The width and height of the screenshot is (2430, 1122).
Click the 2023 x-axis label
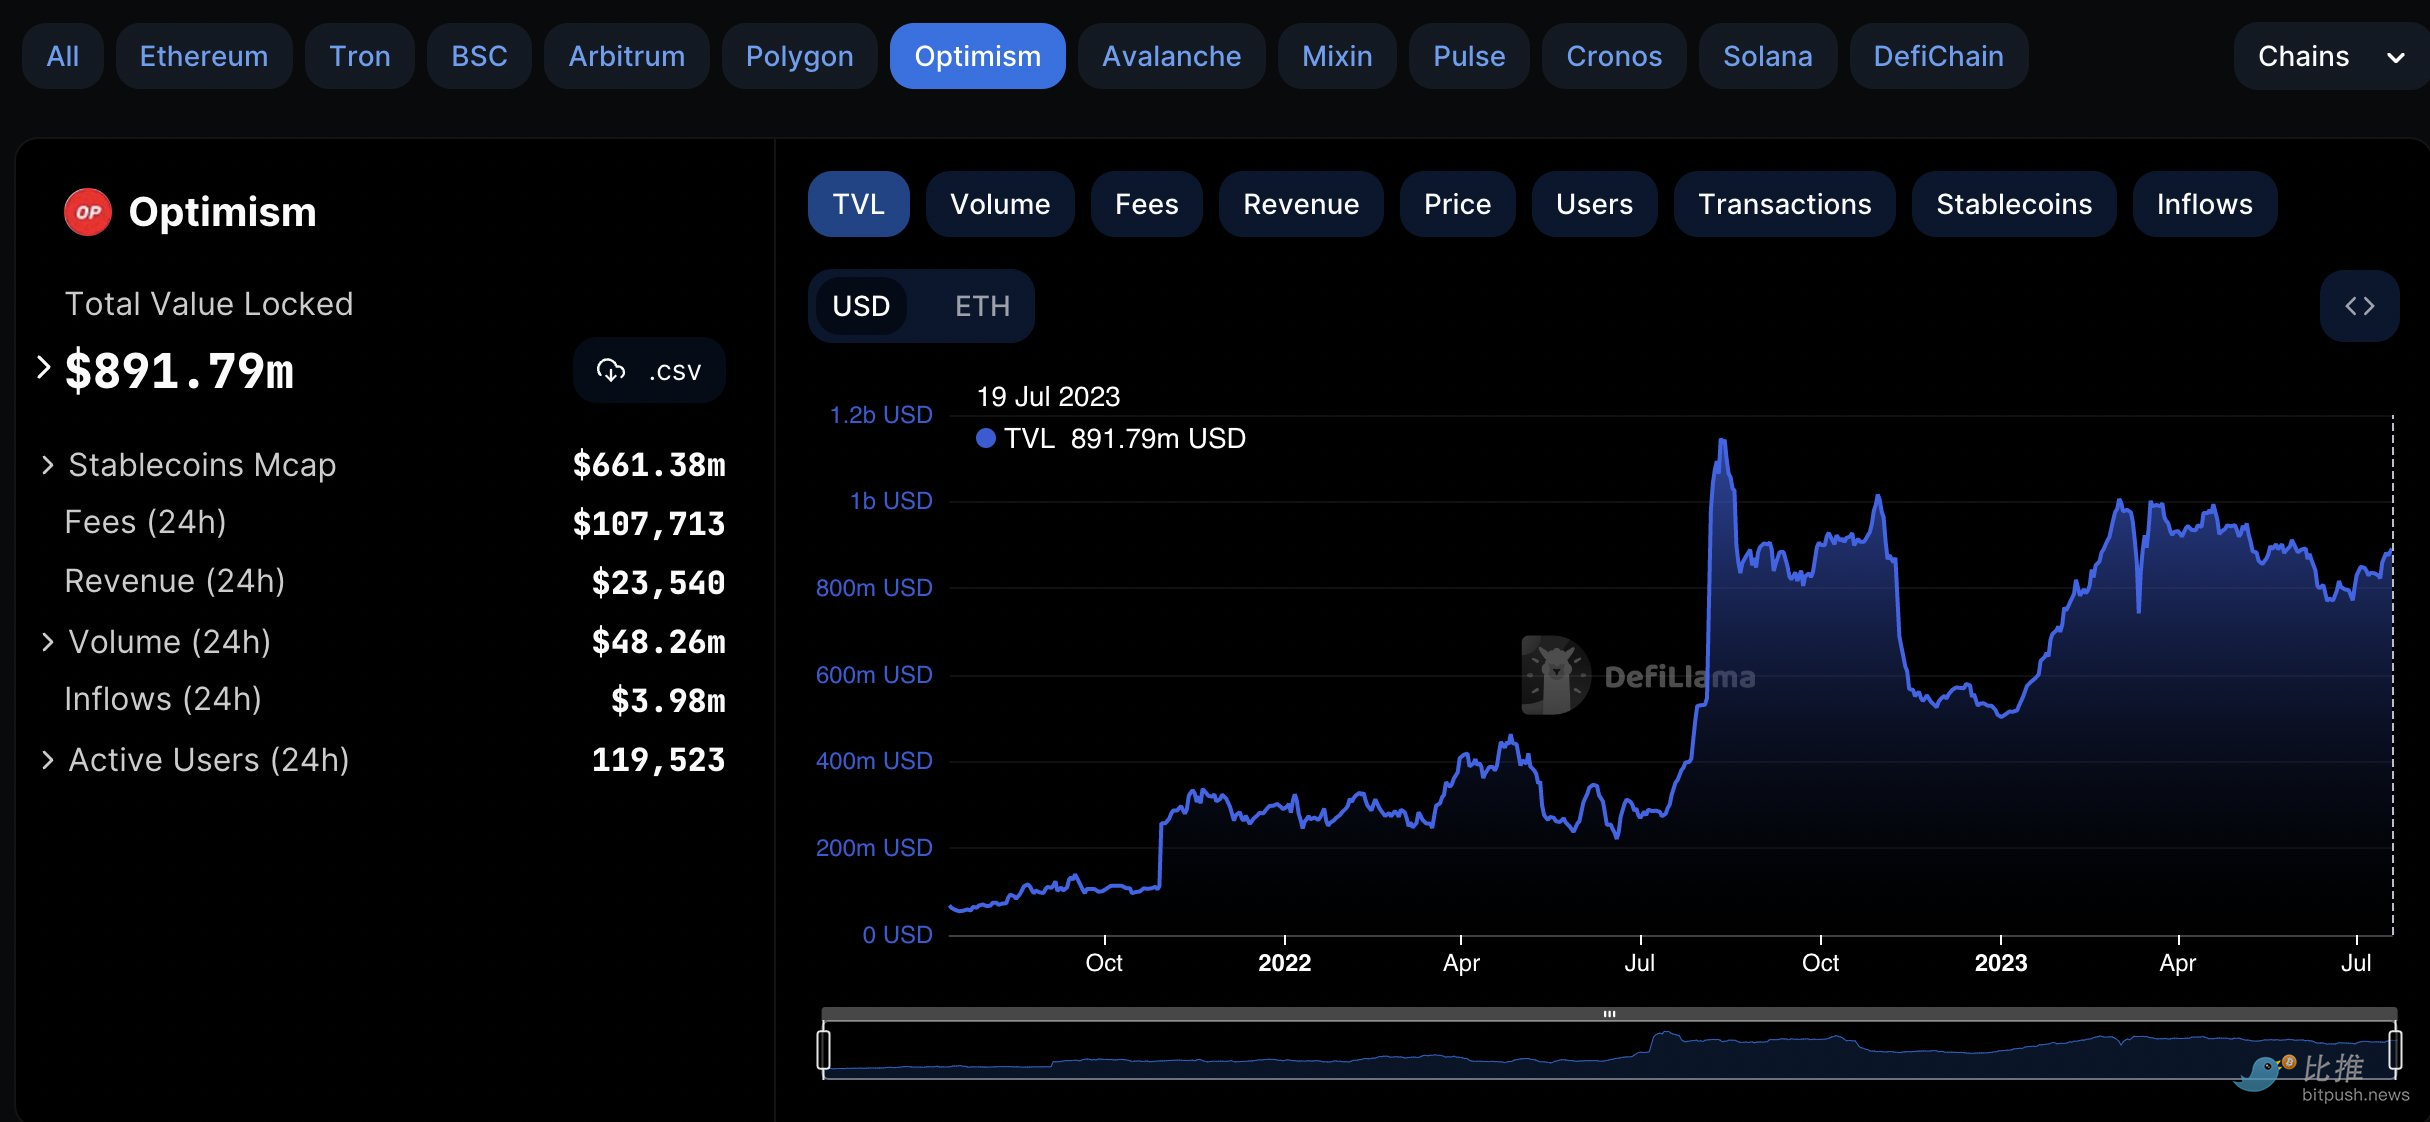point(2000,963)
